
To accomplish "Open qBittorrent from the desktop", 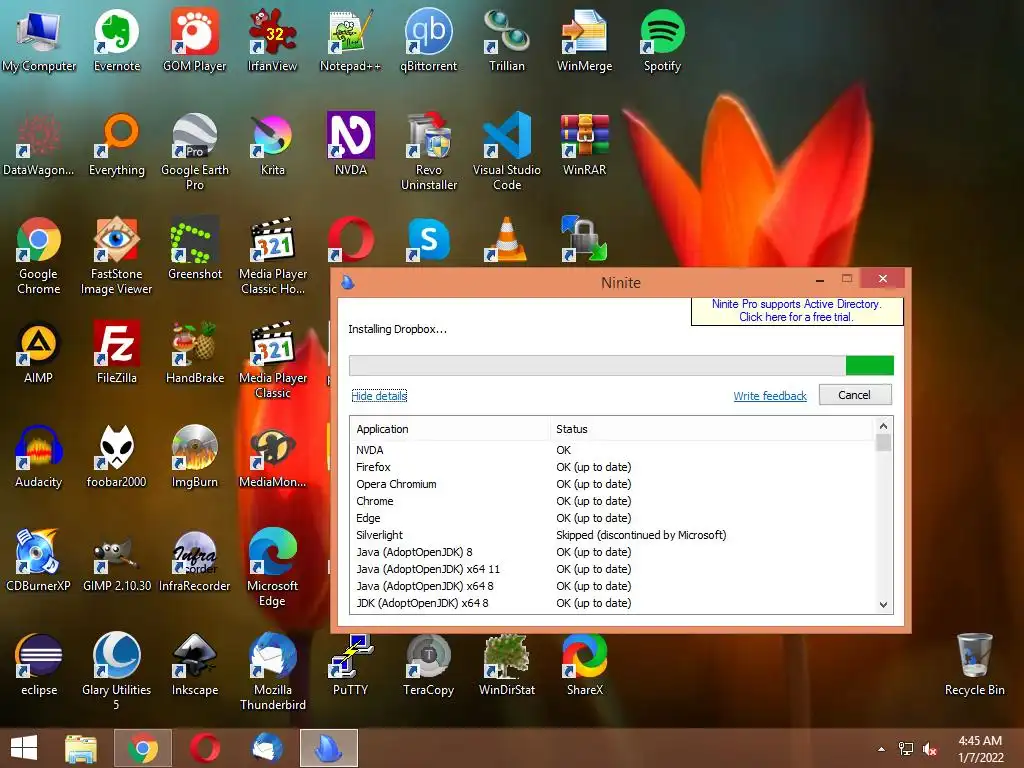I will pos(428,40).
